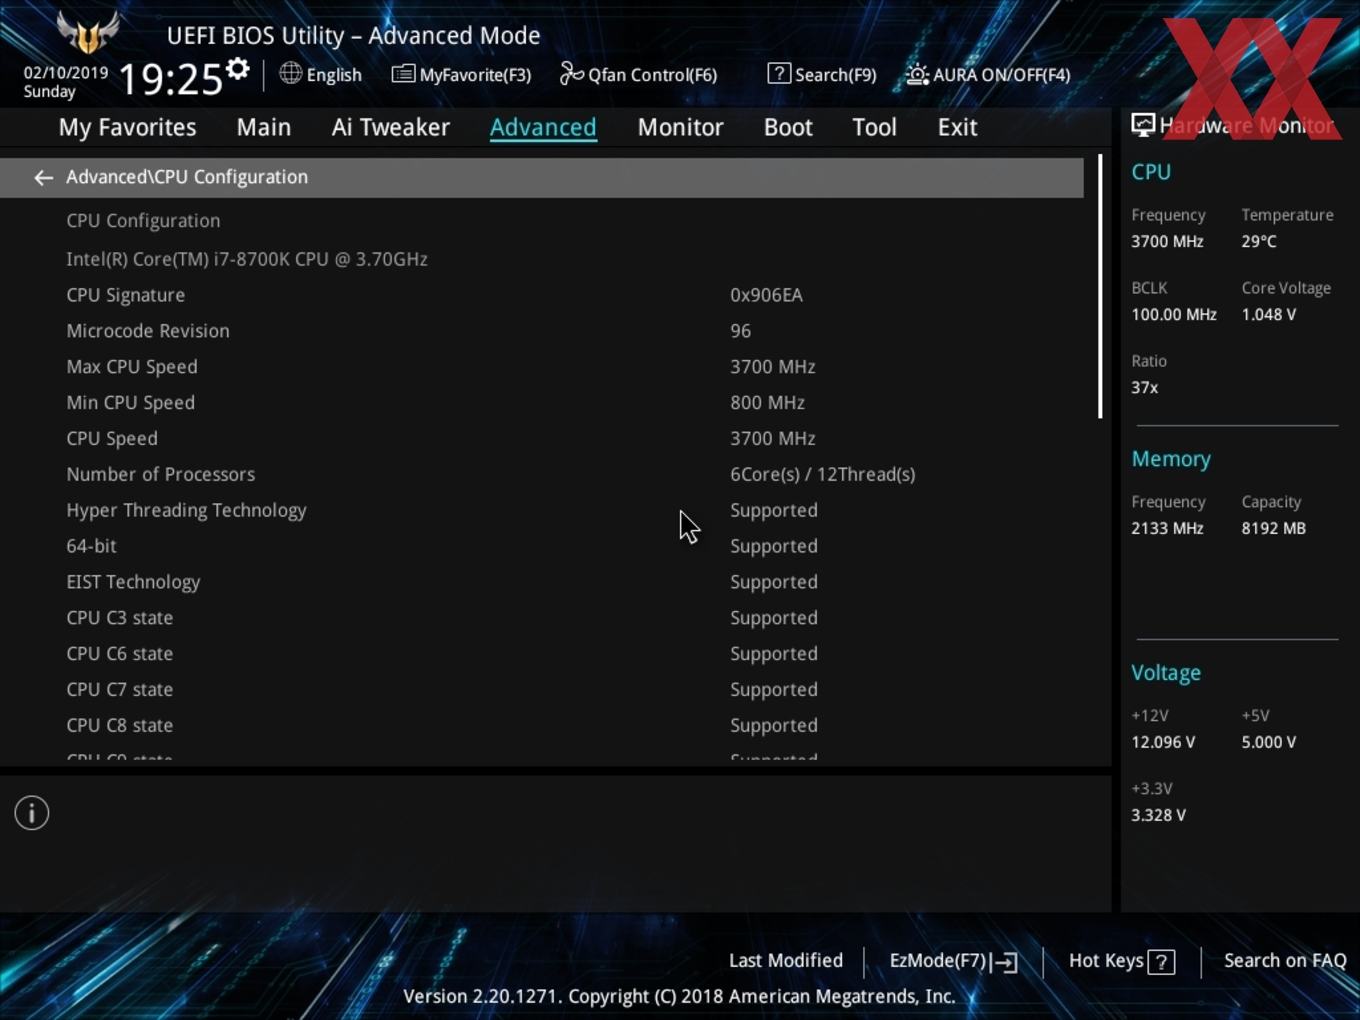Select the Min CPU Speed row
The image size is (1360, 1020).
coord(542,403)
